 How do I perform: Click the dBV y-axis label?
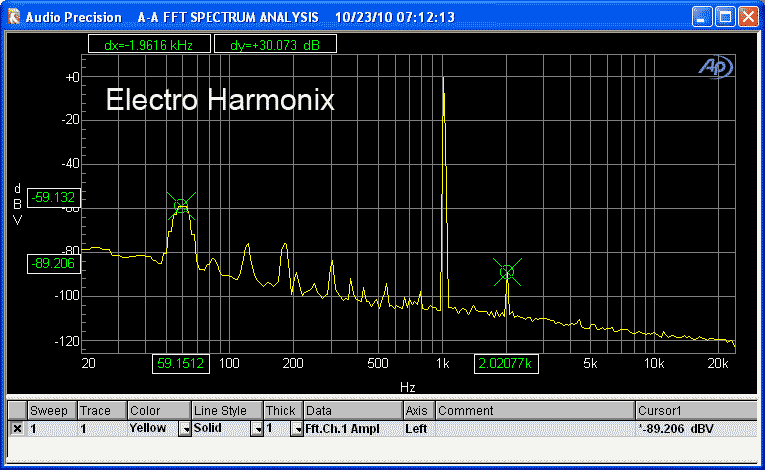[x=18, y=204]
